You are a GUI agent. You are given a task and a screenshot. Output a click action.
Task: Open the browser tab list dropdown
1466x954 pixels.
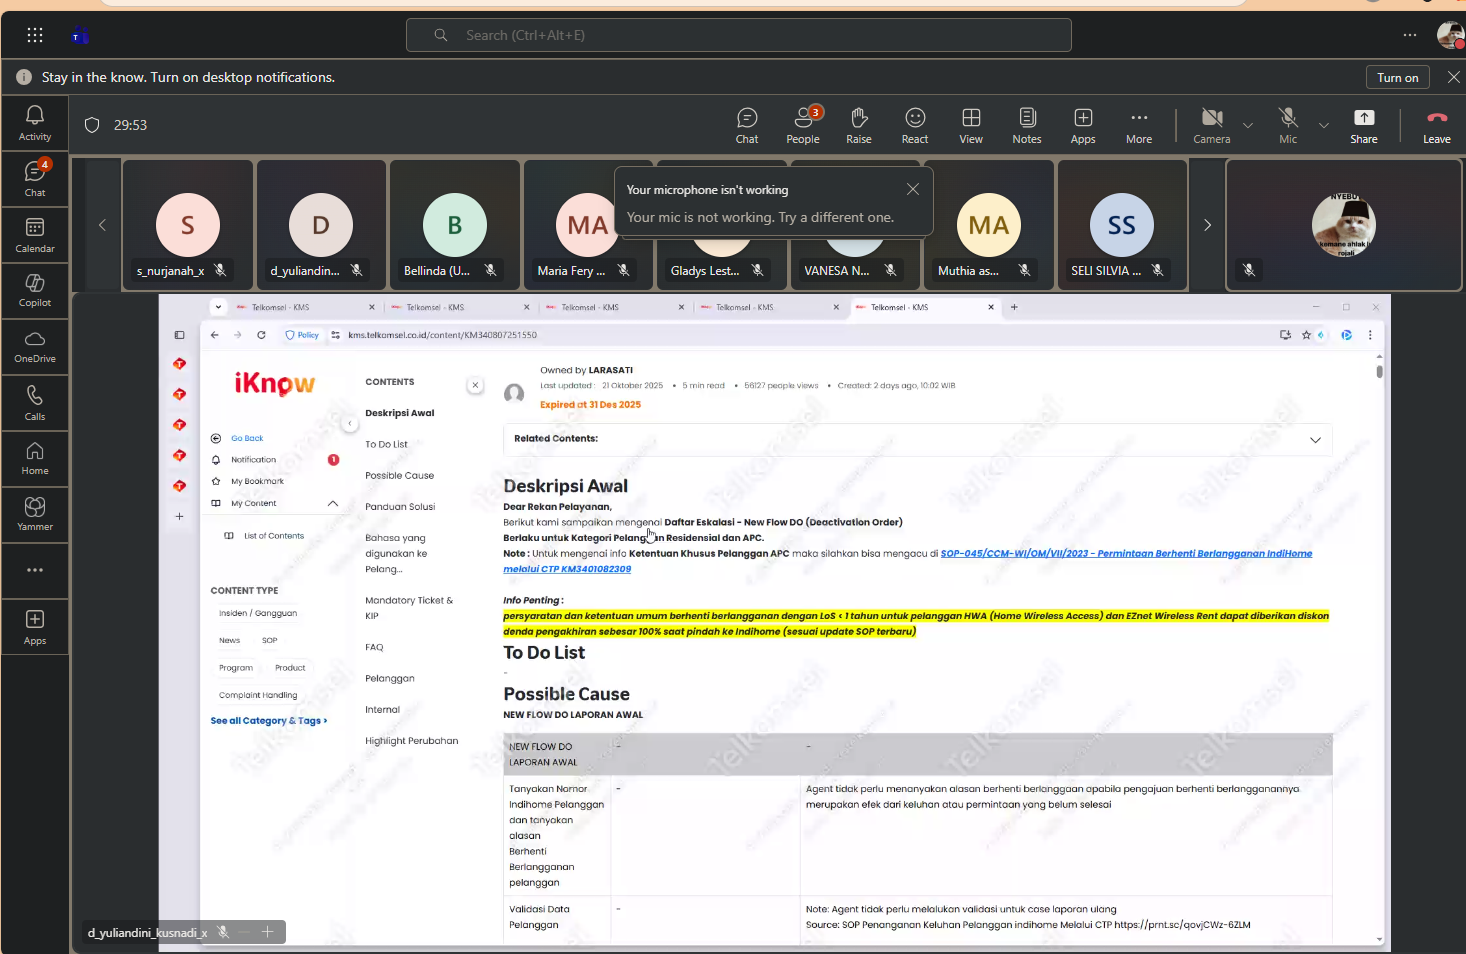pos(217,307)
